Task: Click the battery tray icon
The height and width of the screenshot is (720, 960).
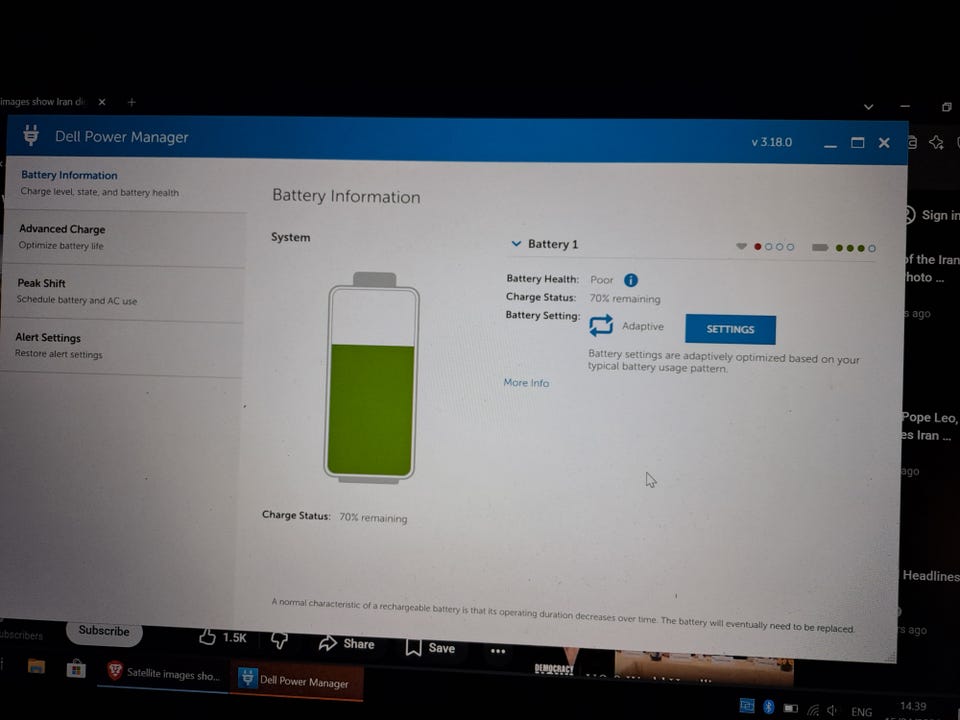Action: pyautogui.click(x=790, y=709)
